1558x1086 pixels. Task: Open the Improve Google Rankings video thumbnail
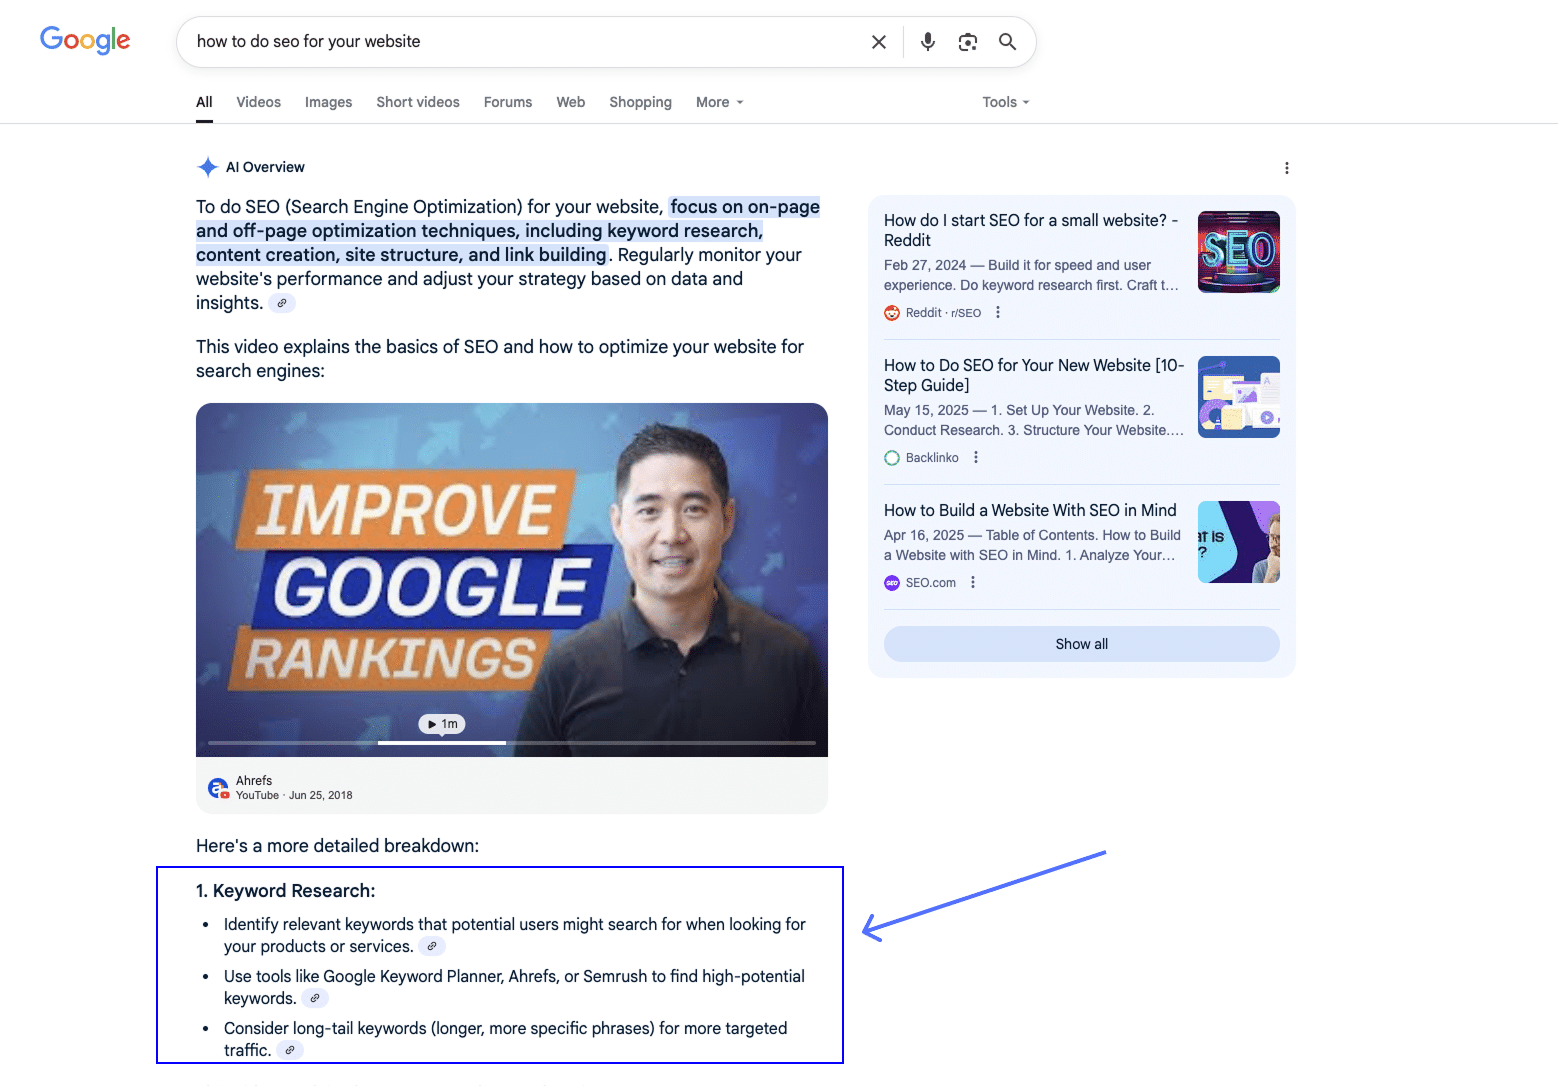point(512,580)
